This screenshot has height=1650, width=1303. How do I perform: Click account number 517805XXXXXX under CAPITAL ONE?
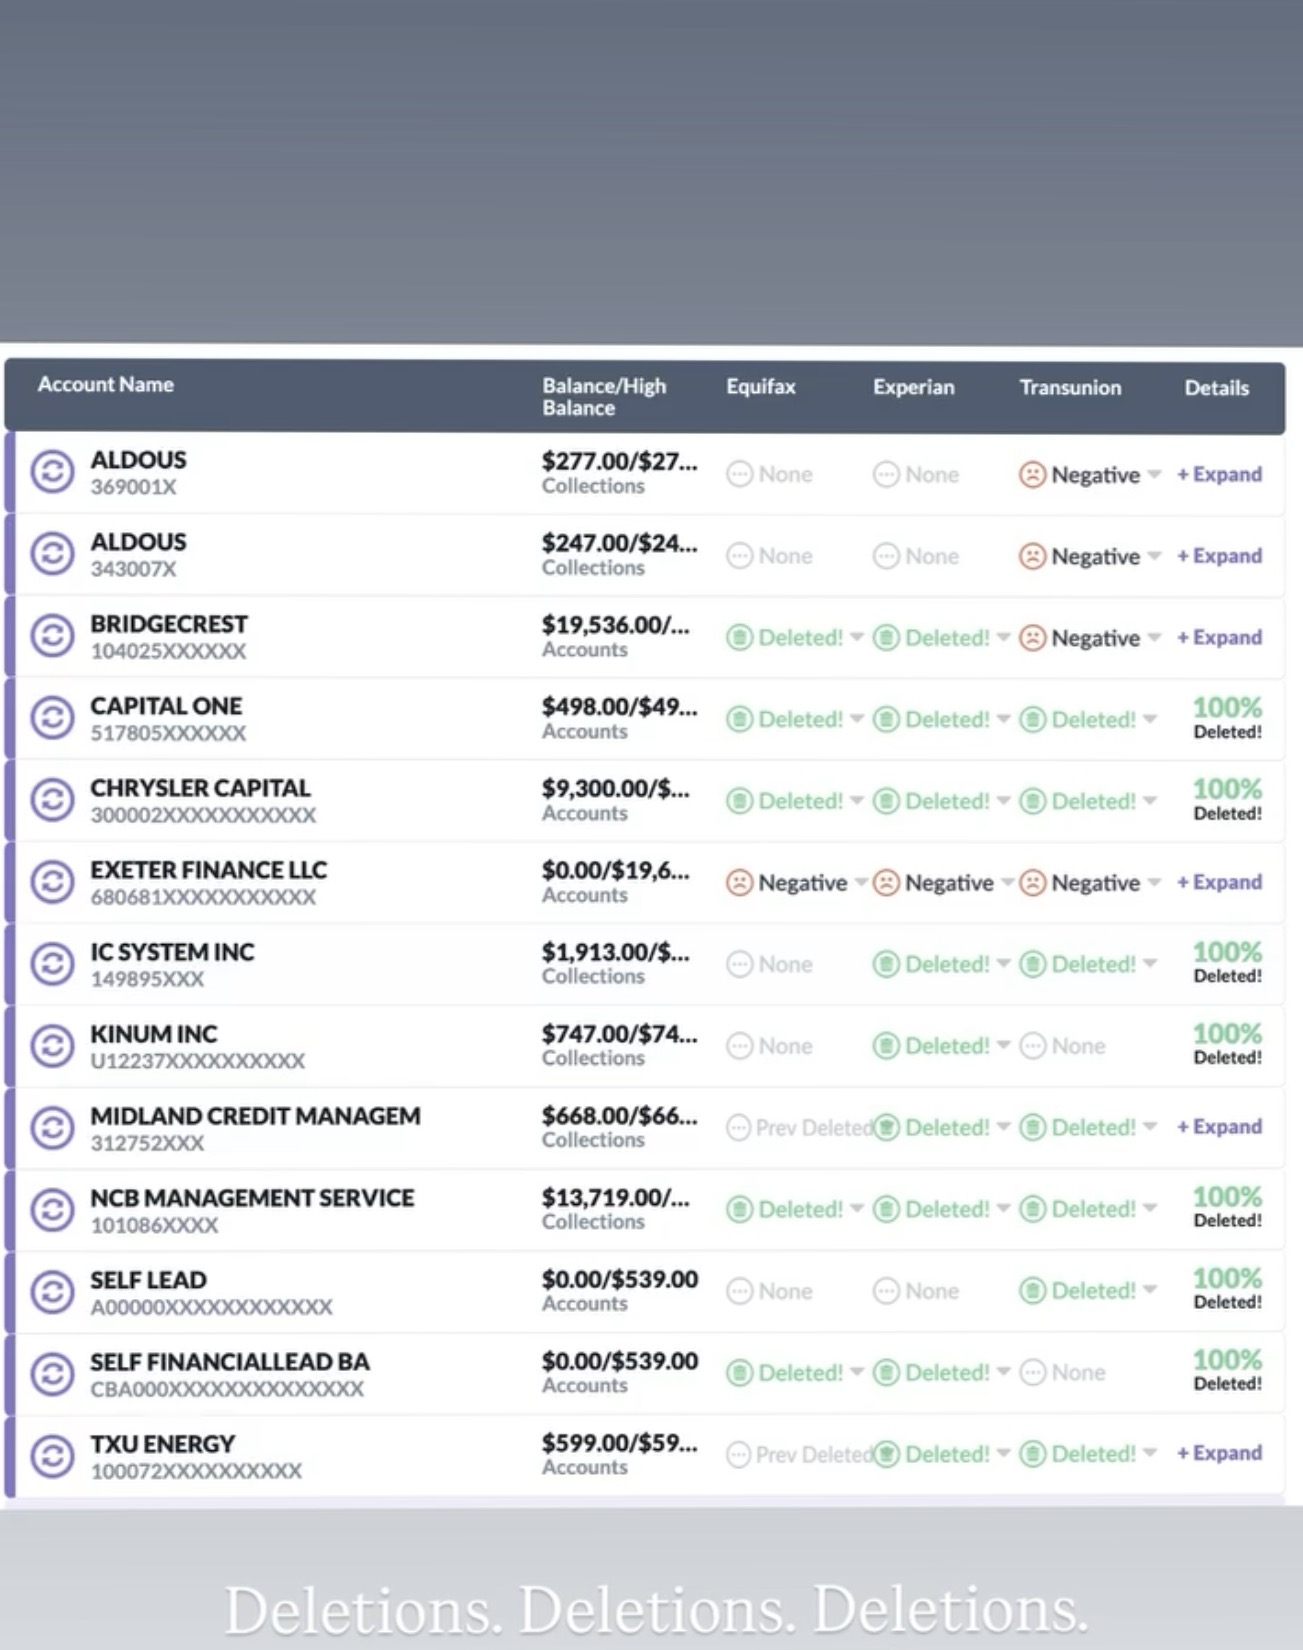(x=168, y=733)
